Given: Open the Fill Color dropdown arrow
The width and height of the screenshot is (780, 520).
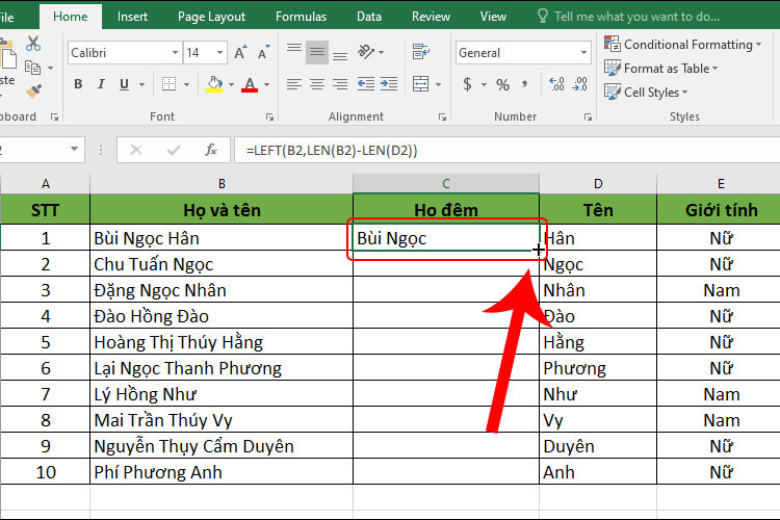Looking at the screenshot, I should pyautogui.click(x=231, y=85).
